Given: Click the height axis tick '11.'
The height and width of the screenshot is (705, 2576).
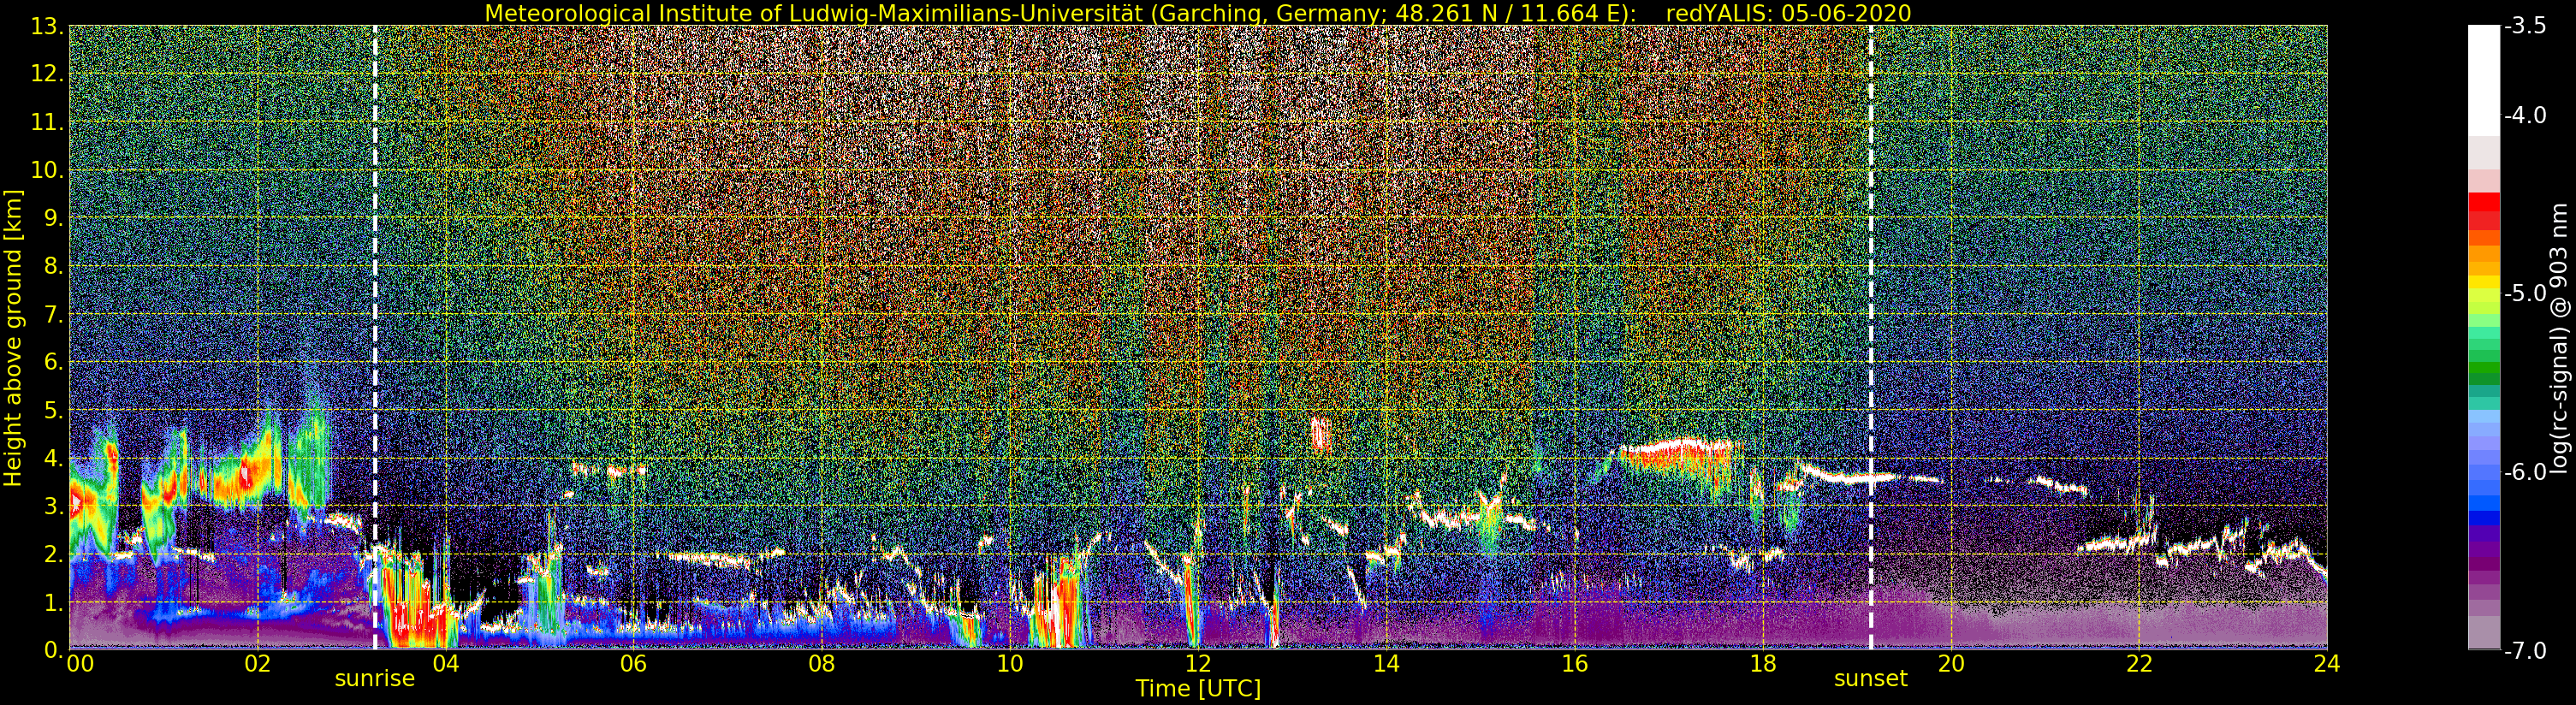Looking at the screenshot, I should (x=48, y=122).
